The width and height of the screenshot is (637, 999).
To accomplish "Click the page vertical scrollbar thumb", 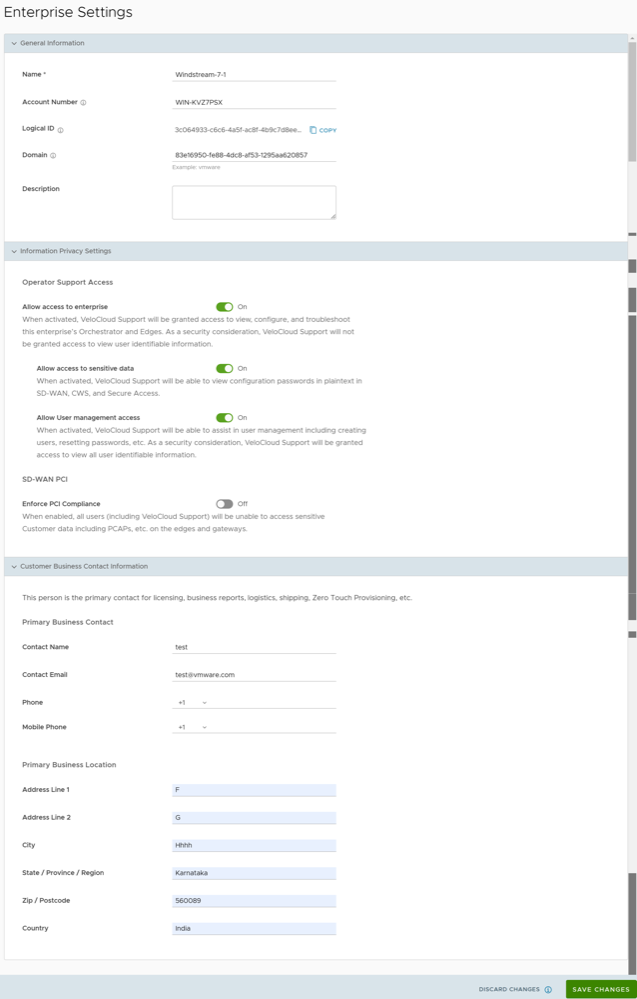I will click(x=632, y=100).
